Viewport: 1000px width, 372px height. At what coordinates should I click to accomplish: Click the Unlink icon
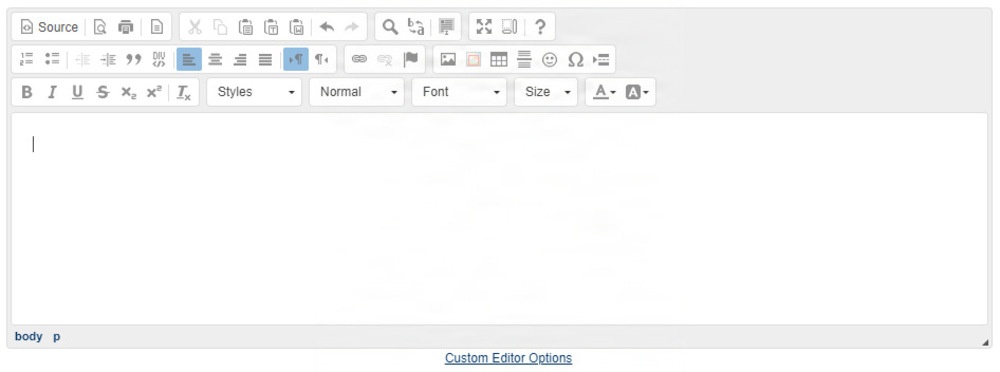(x=385, y=59)
